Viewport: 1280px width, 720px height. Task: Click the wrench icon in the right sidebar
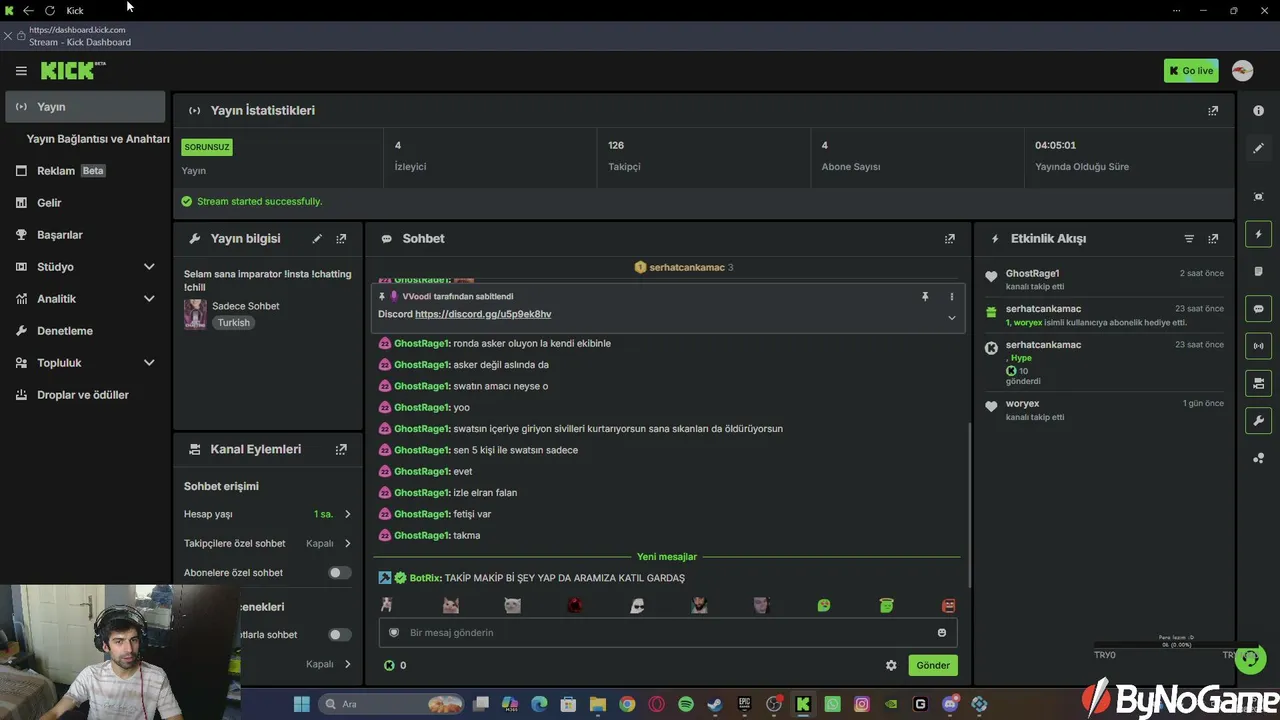1258,420
